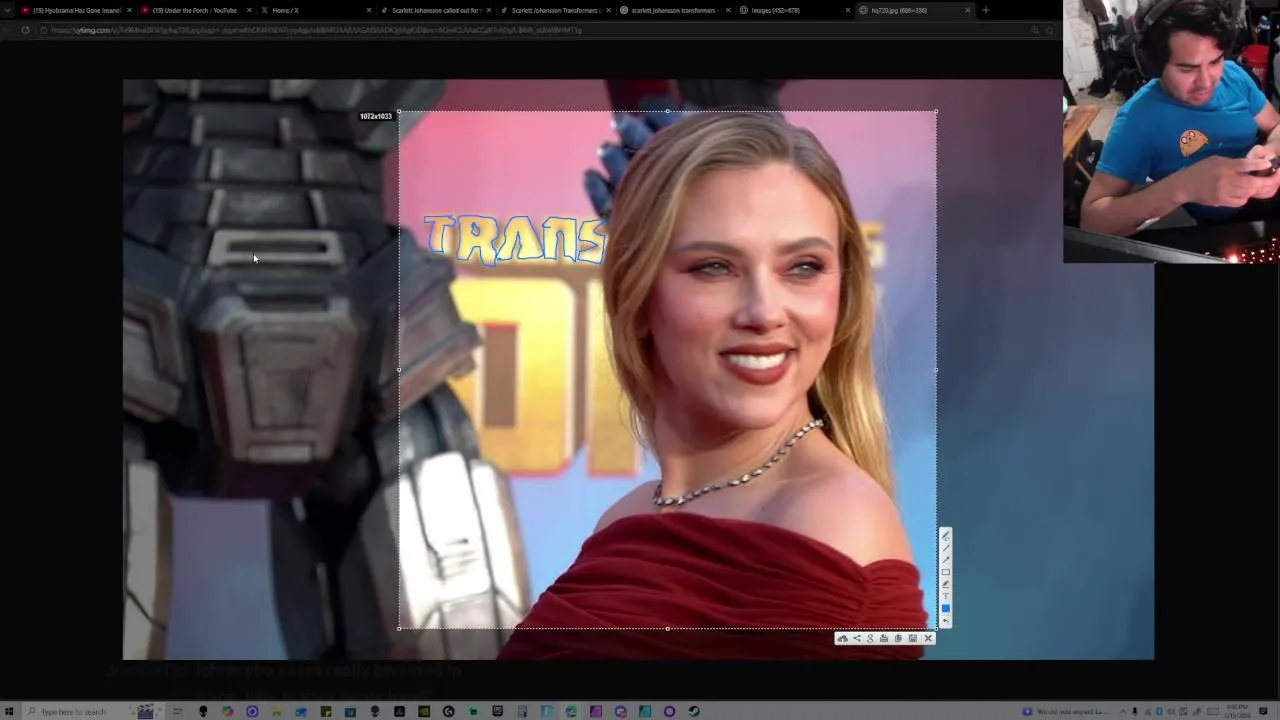Open the blue color picker swatch

coord(945,608)
